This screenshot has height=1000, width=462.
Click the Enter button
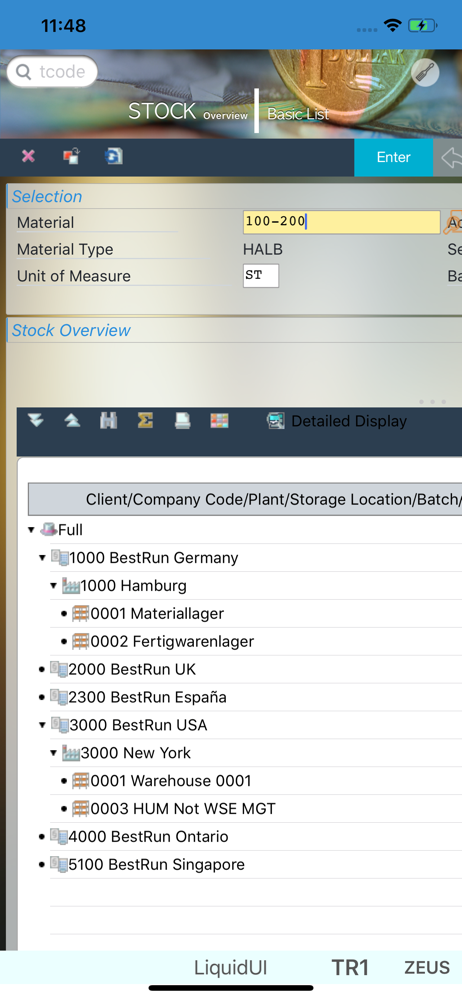[x=394, y=157]
